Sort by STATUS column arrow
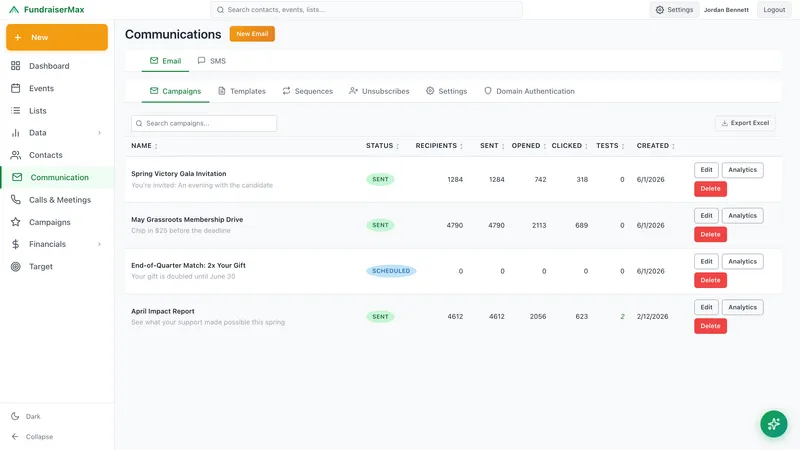Screen dimensions: 800x450 coord(398,146)
